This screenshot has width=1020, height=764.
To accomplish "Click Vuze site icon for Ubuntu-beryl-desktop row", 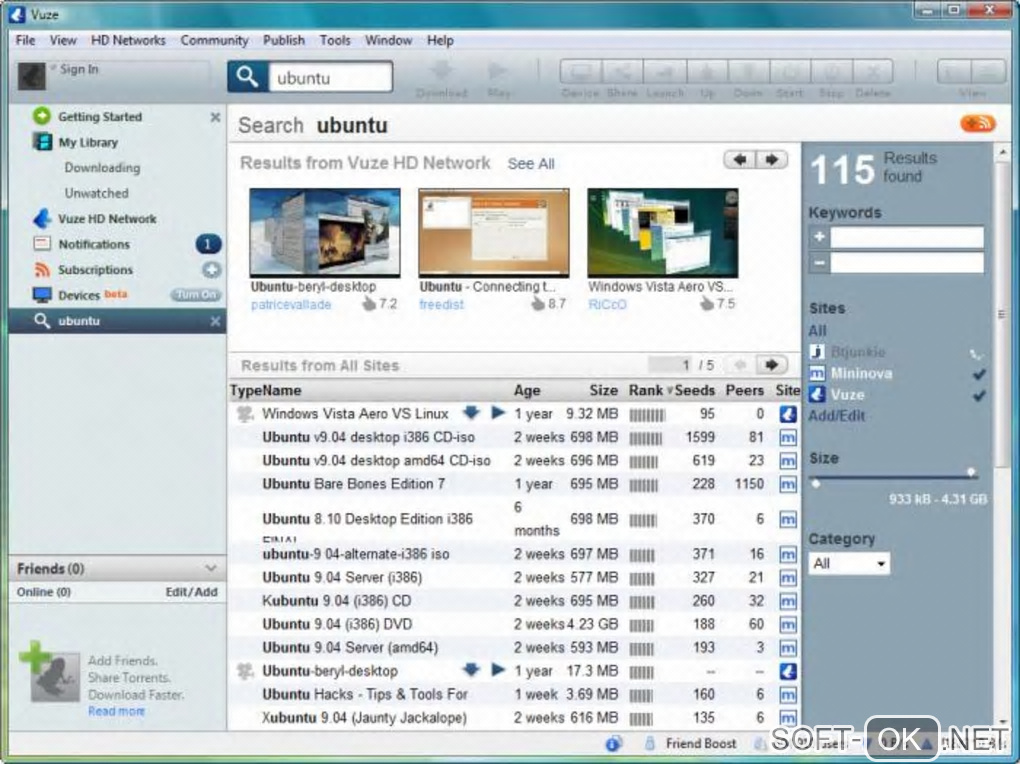I will 788,671.
